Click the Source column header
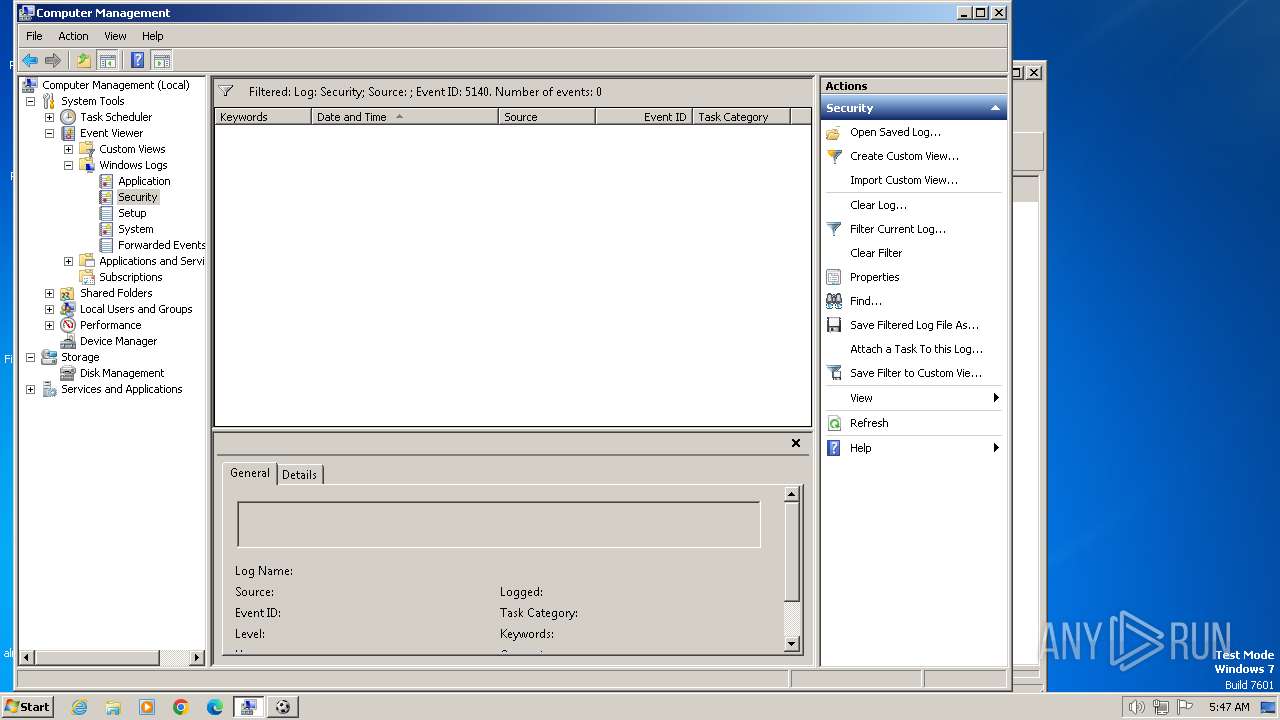 (546, 117)
